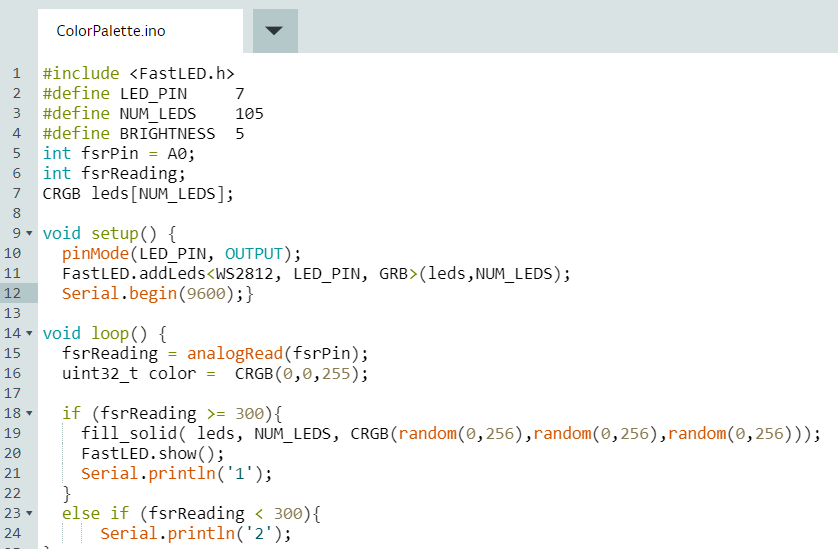
Task: Click '9600' on line 12
Action: pos(206,293)
